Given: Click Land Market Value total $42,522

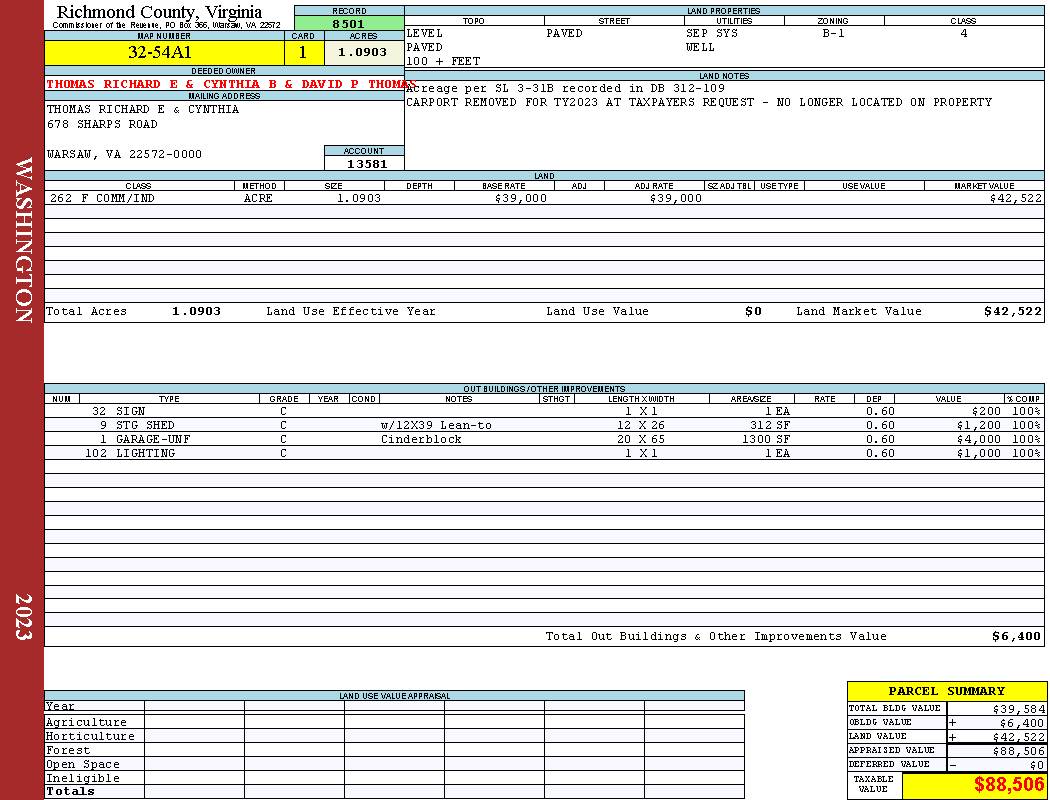Looking at the screenshot, I should point(1013,311).
